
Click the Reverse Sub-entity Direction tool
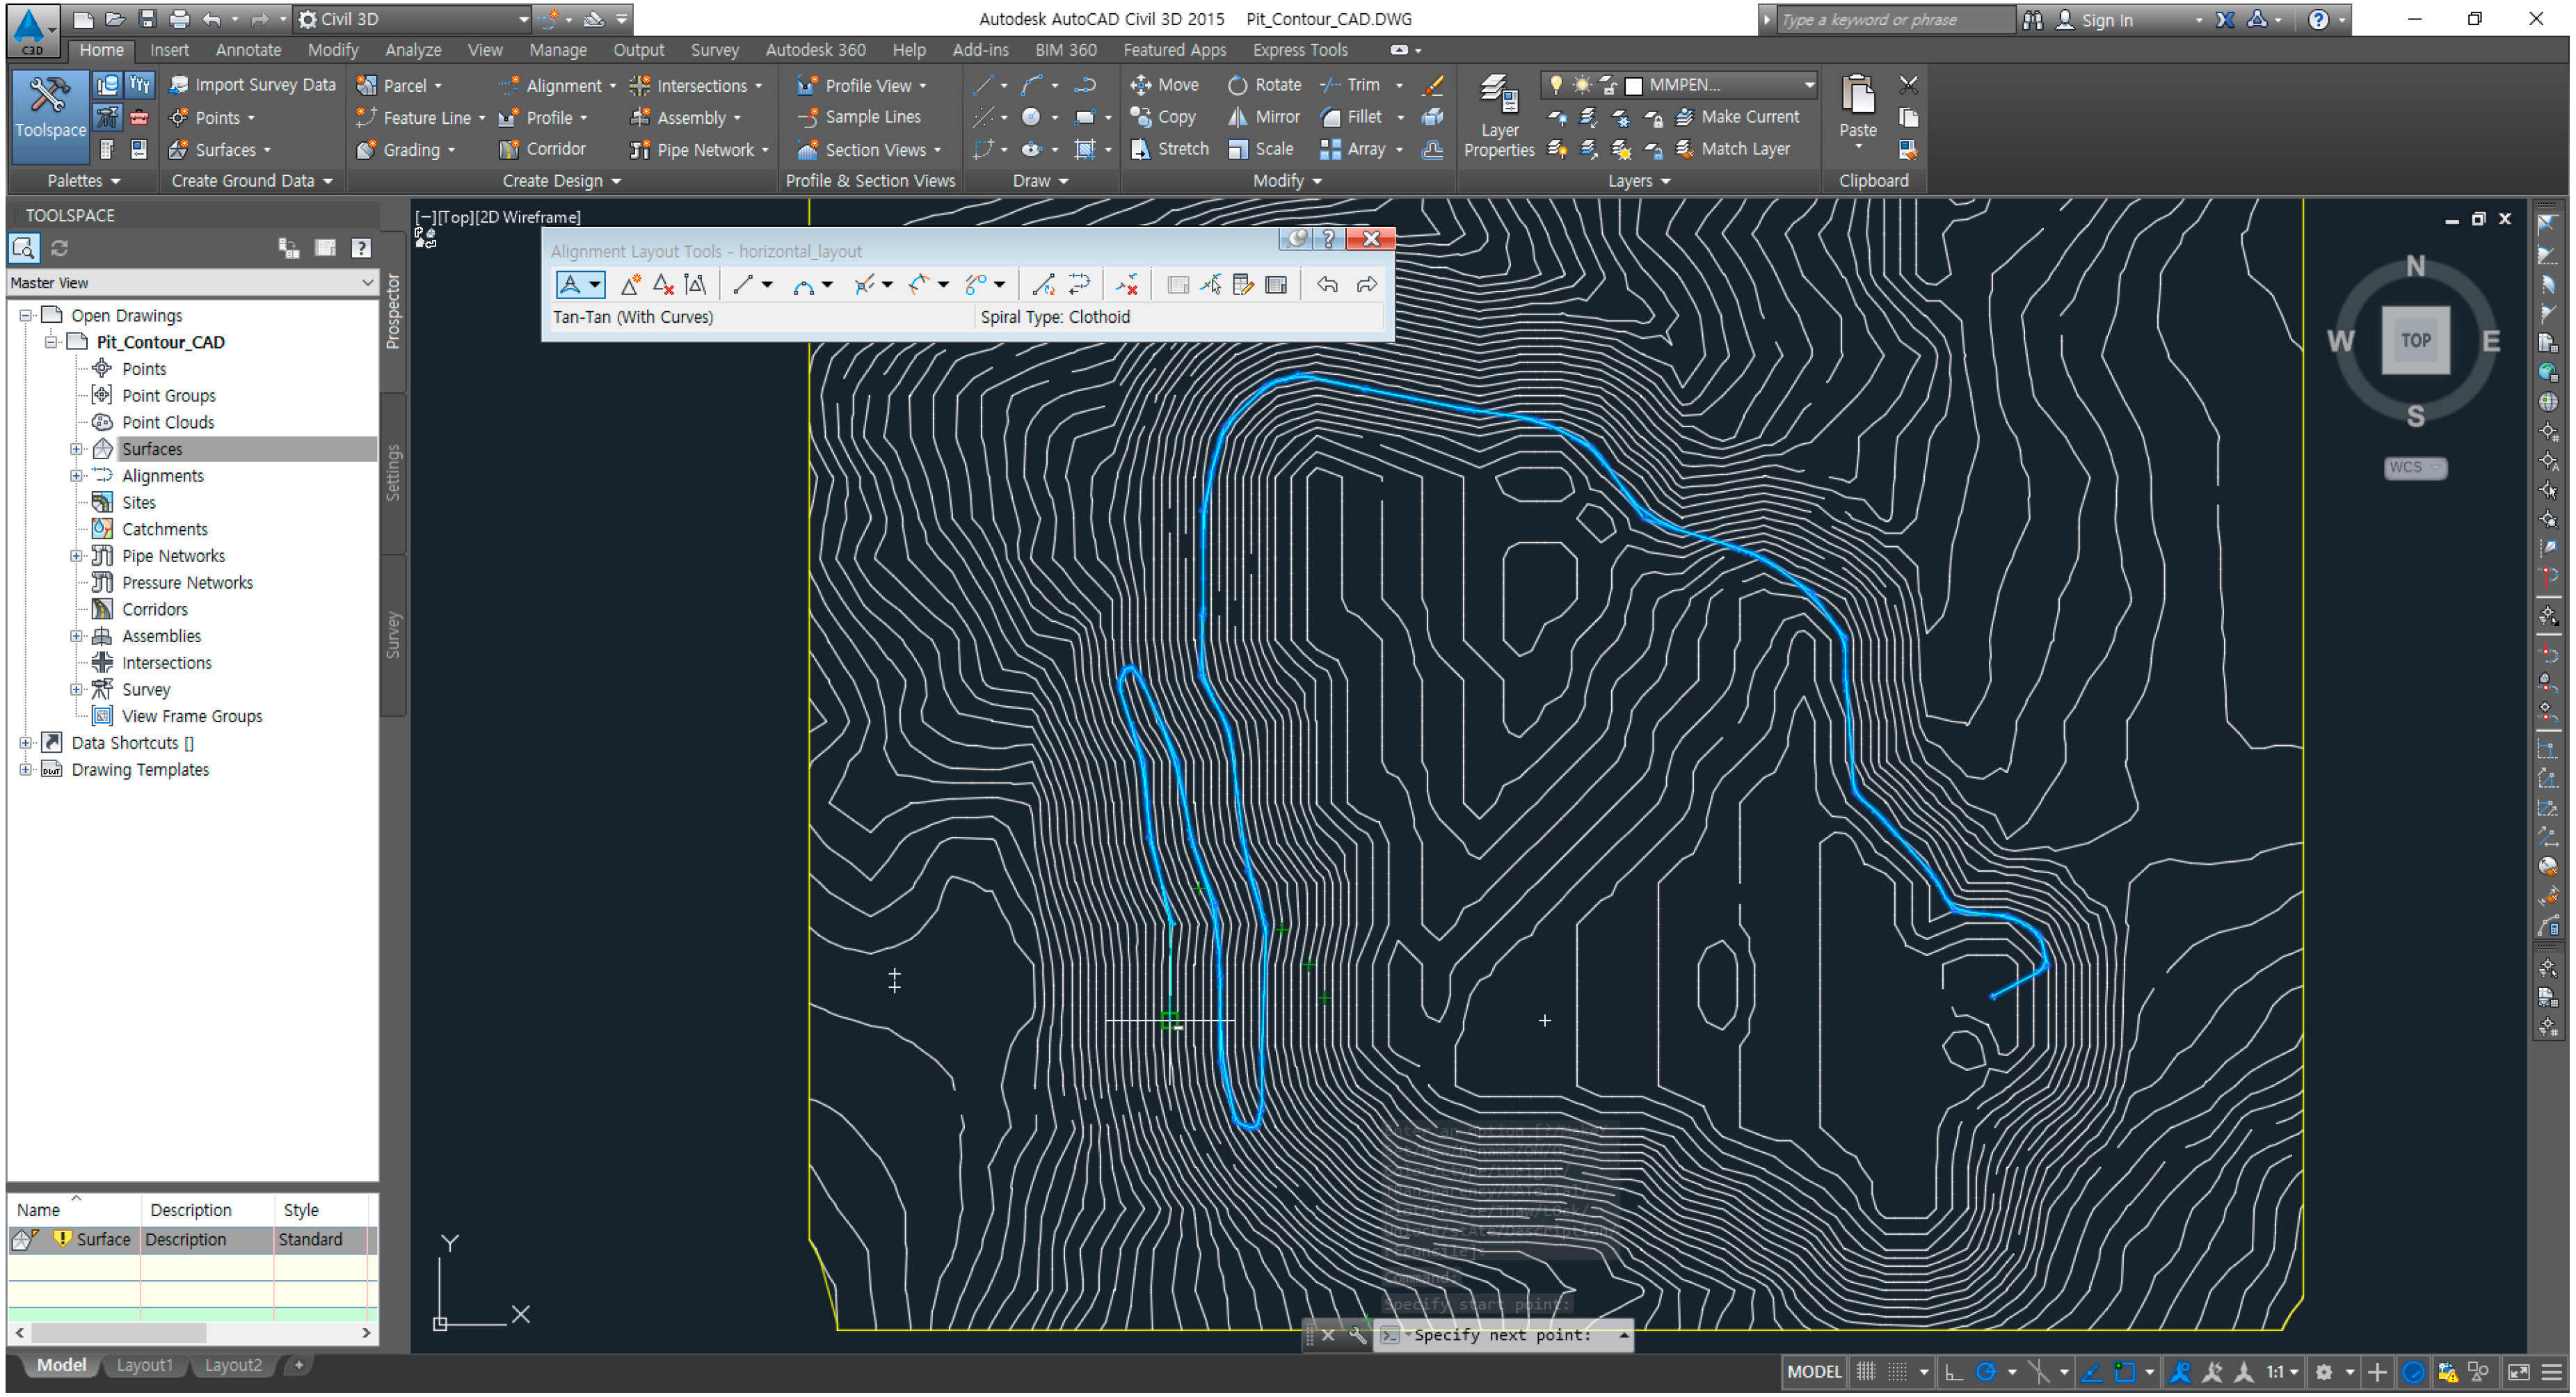click(1078, 285)
